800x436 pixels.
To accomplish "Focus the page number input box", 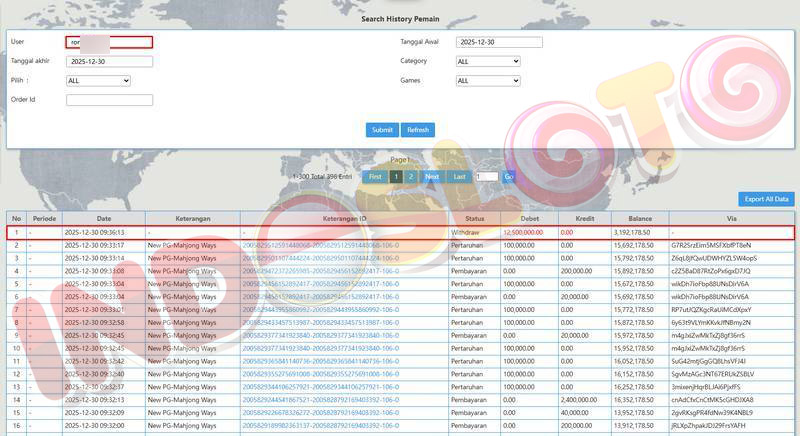I will (487, 176).
